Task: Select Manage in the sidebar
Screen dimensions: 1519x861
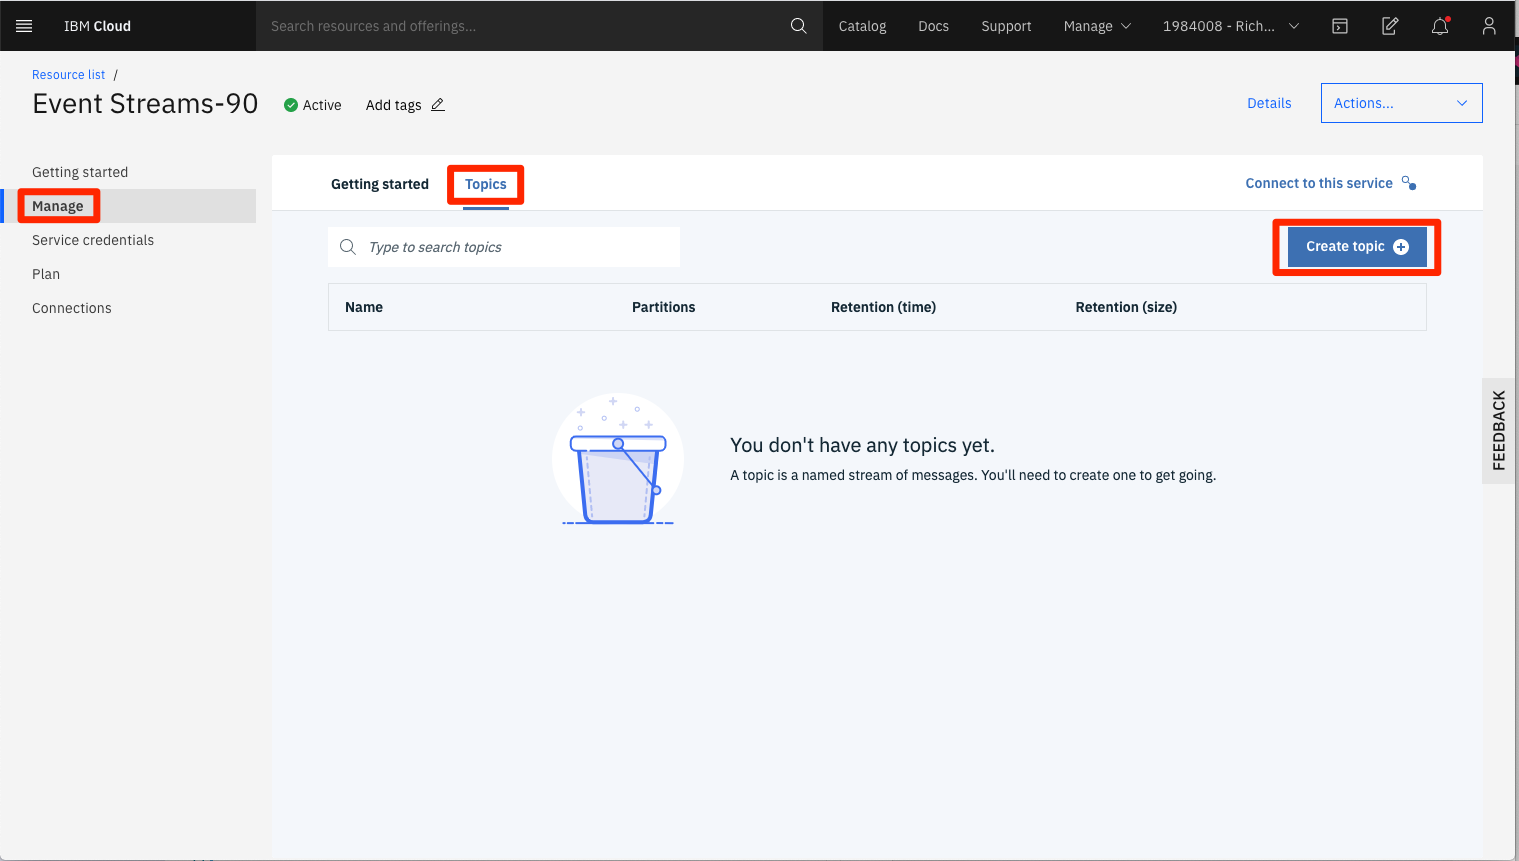Action: [128, 206]
